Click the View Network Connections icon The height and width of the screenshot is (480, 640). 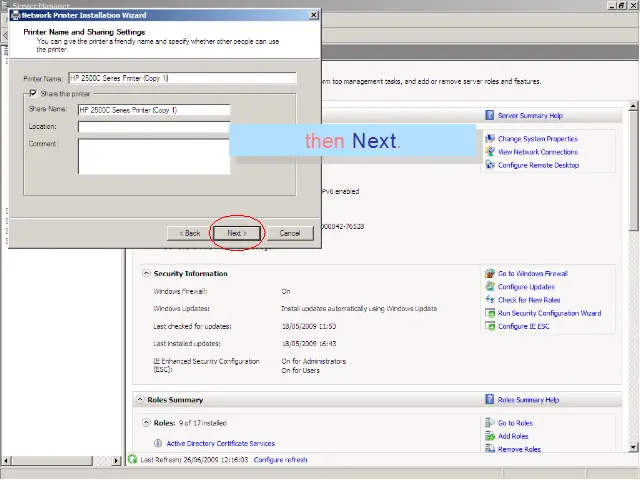[490, 151]
